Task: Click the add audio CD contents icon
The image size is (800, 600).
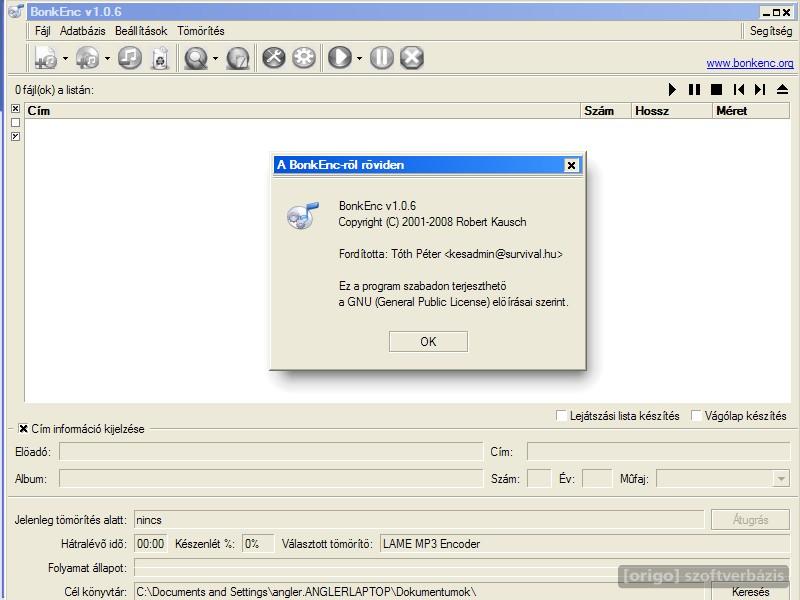Action: [x=88, y=58]
